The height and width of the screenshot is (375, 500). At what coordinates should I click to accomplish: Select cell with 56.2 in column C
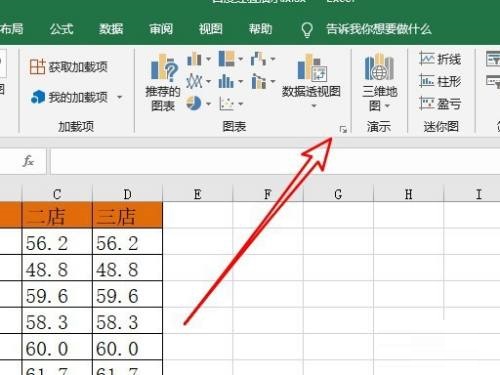click(57, 242)
